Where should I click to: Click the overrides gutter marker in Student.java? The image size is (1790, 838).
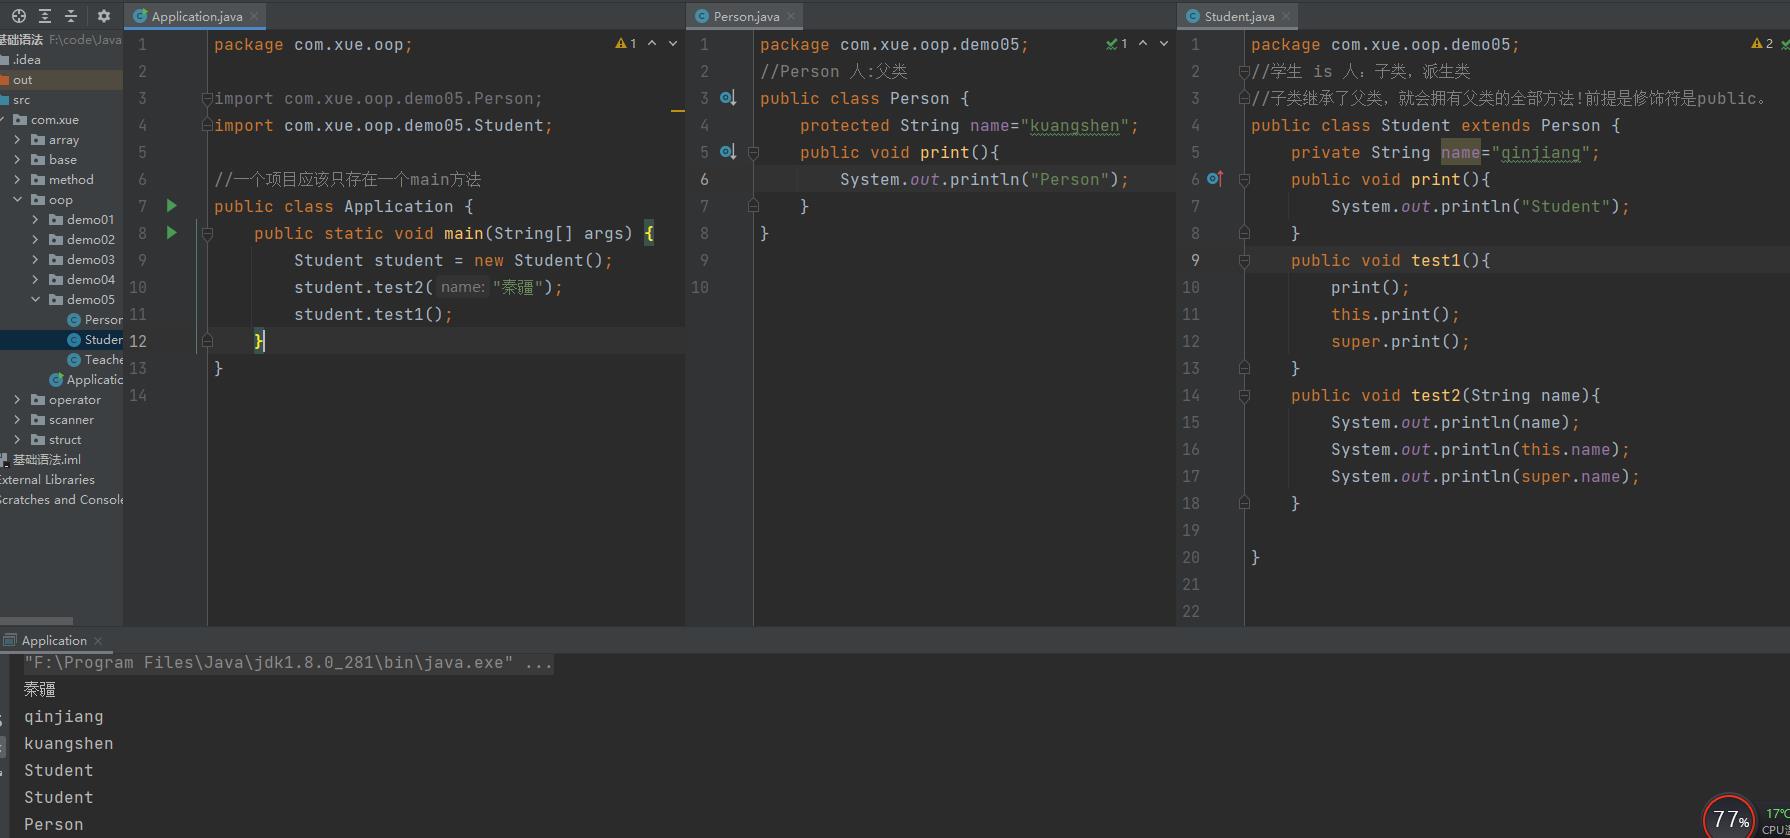(x=1215, y=179)
